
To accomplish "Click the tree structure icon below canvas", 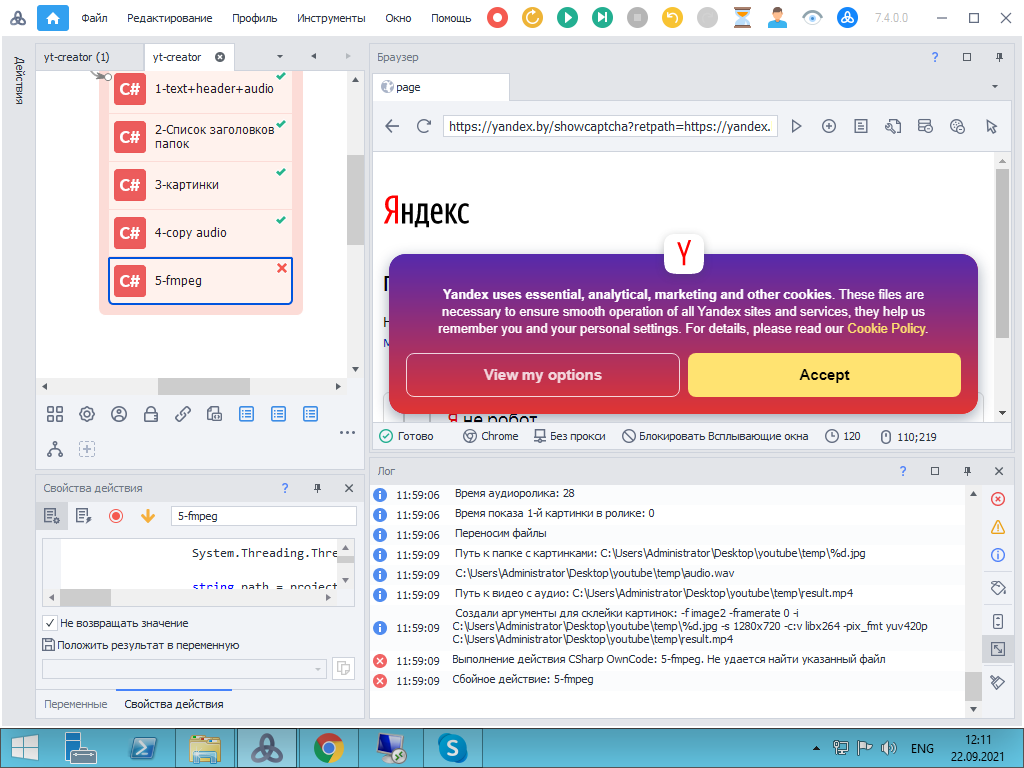I will pos(55,449).
